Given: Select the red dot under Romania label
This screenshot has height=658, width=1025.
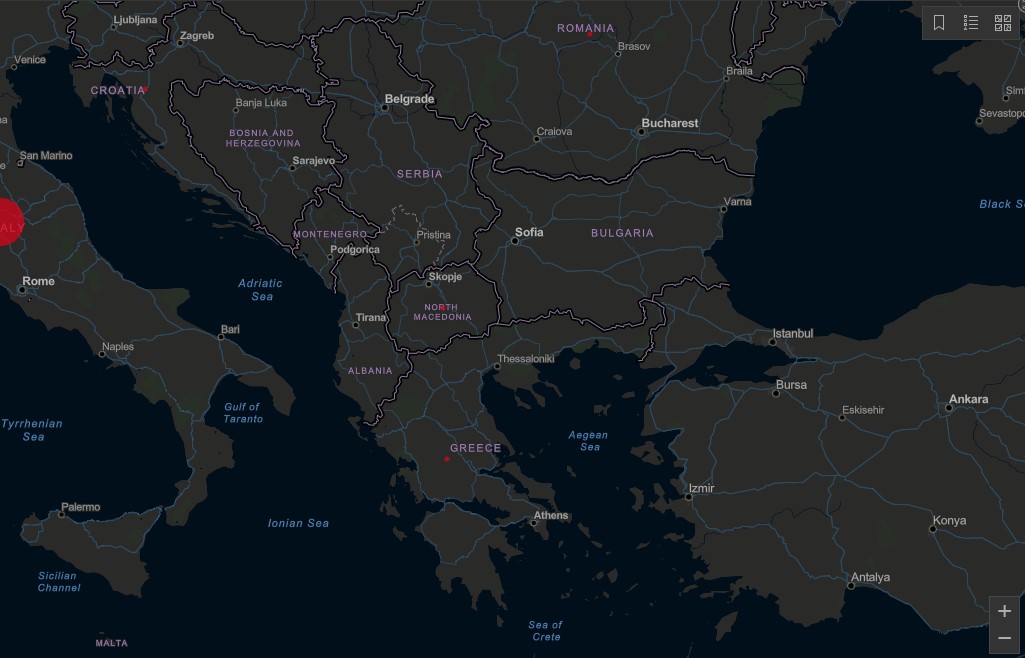Looking at the screenshot, I should (590, 35).
